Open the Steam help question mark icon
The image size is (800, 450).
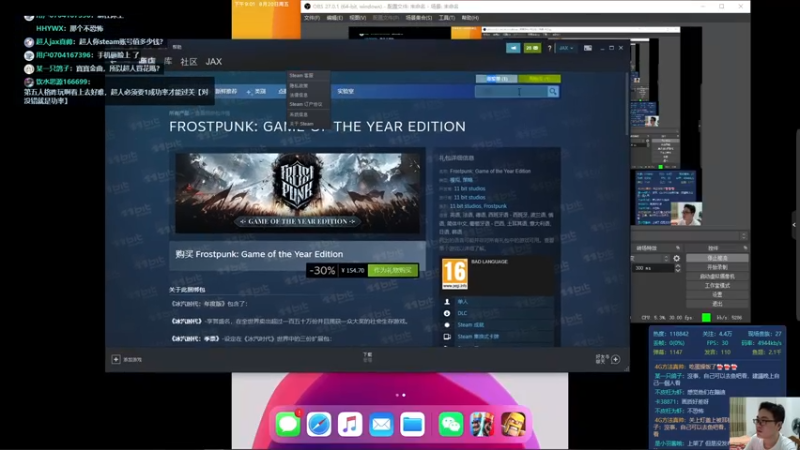[x=549, y=48]
